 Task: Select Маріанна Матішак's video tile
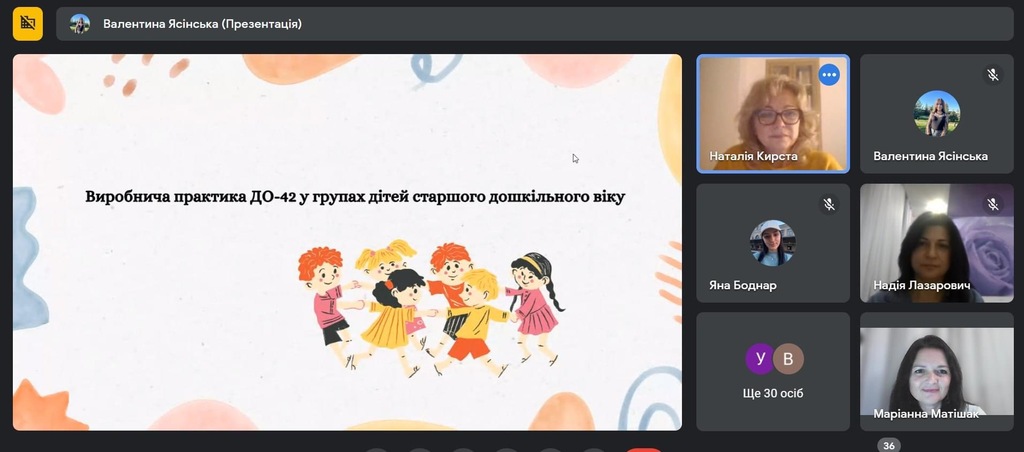(937, 370)
